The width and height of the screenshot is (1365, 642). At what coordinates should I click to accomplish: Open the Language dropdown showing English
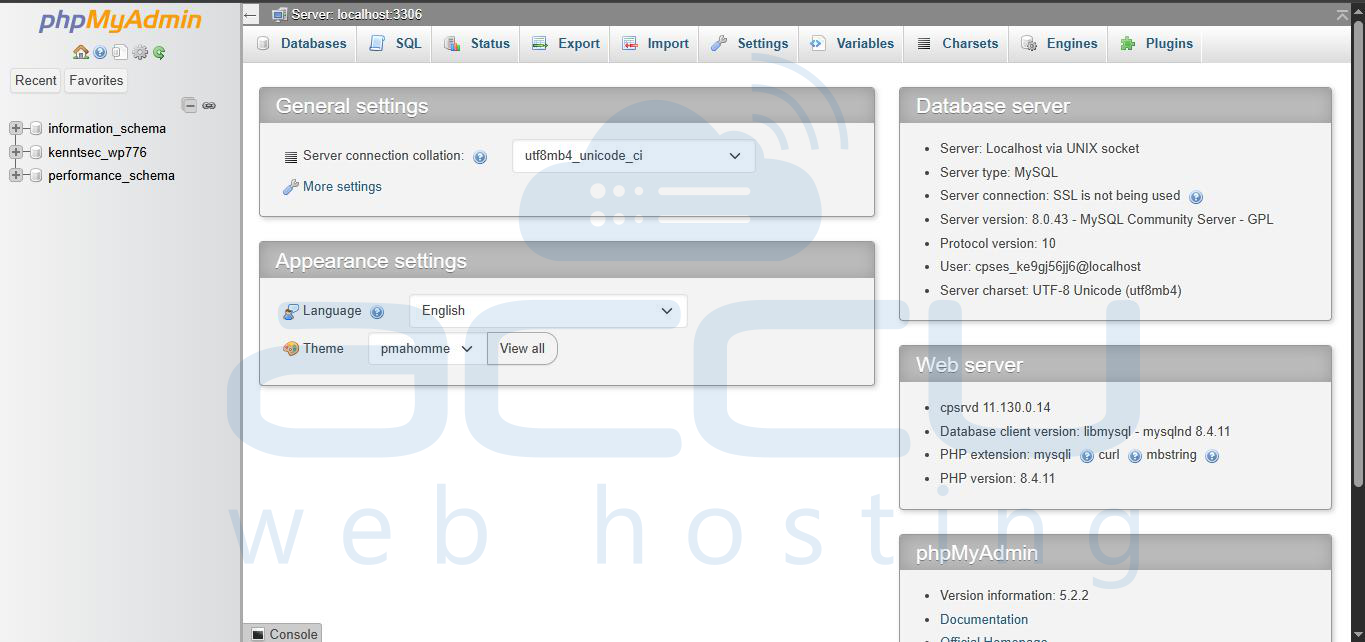[x=547, y=311]
